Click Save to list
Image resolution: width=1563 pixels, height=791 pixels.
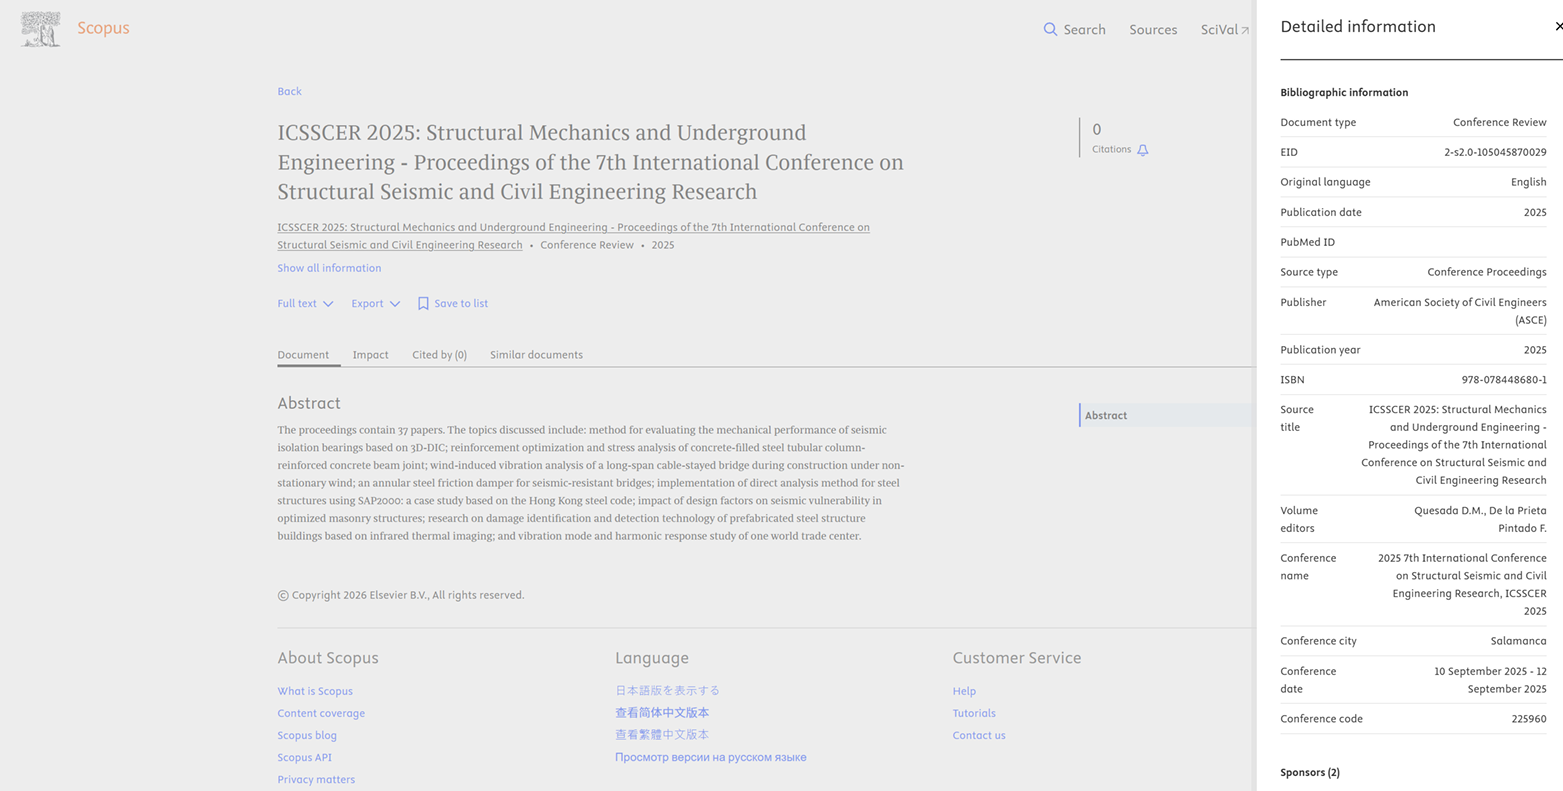pyautogui.click(x=453, y=304)
